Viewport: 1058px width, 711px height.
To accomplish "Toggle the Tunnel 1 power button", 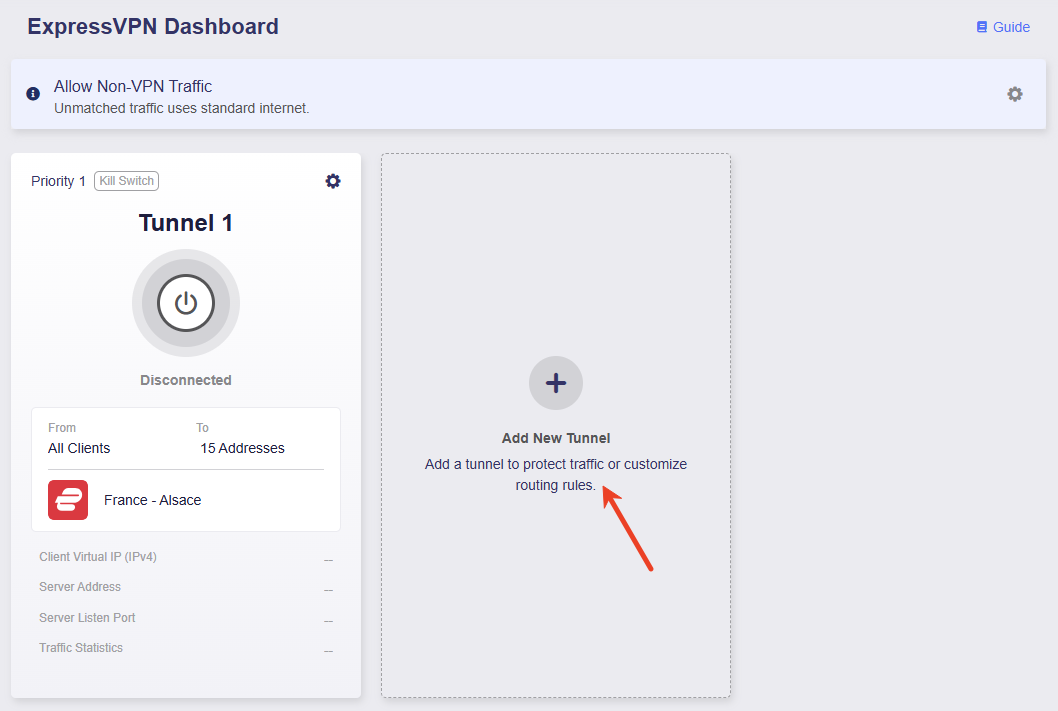I will [x=186, y=303].
